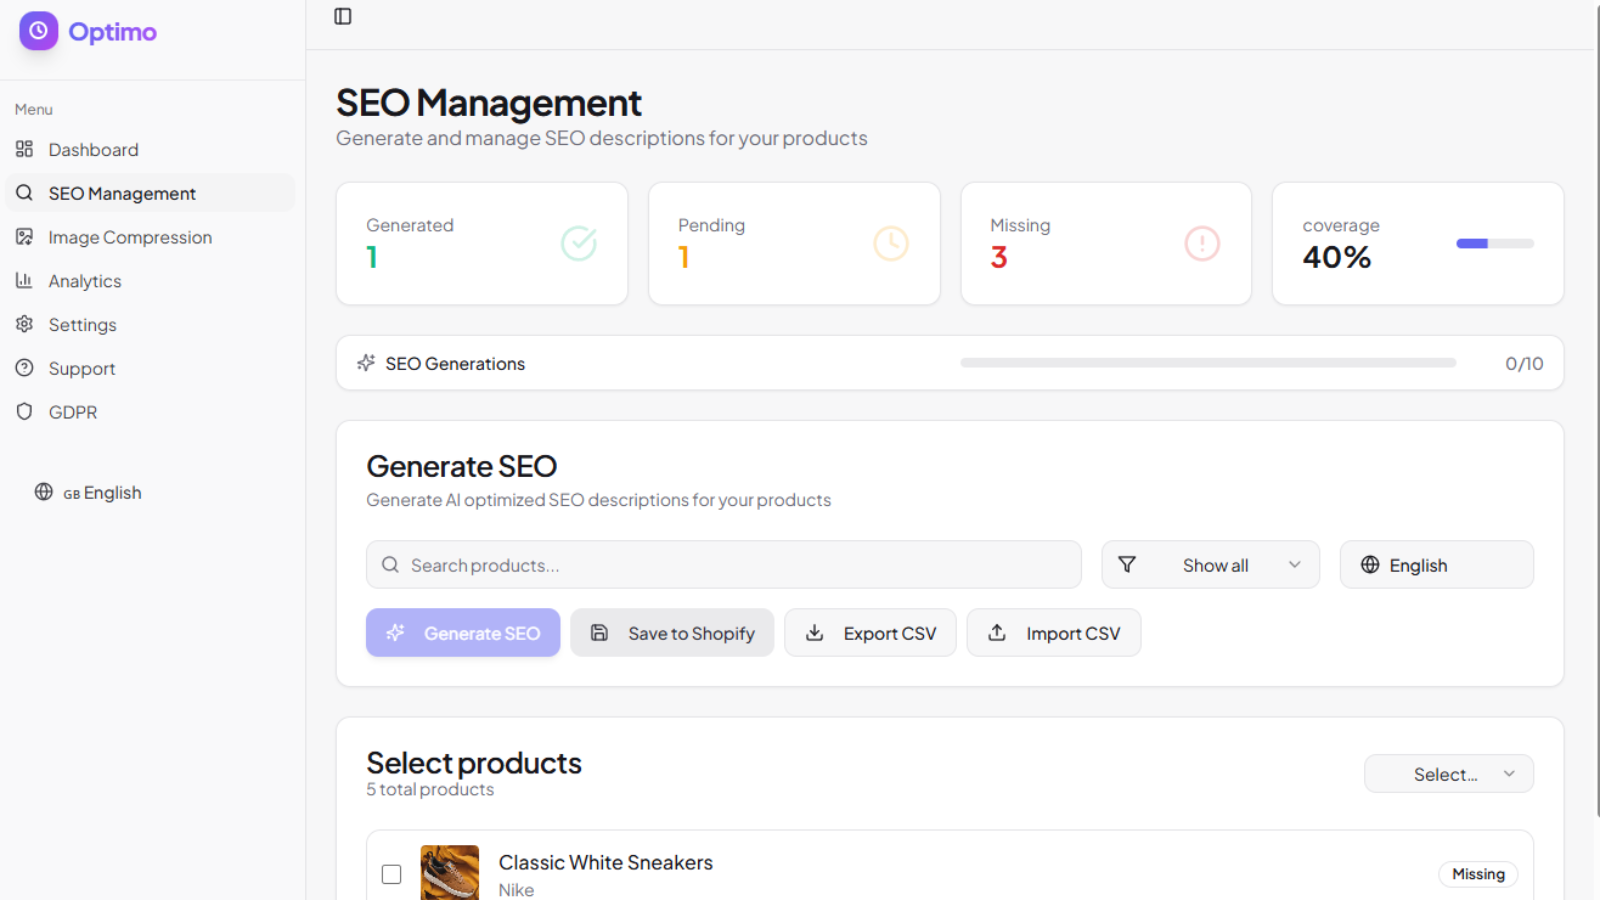Image resolution: width=1600 pixels, height=900 pixels.
Task: Open the English language dropdown
Action: point(1436,564)
